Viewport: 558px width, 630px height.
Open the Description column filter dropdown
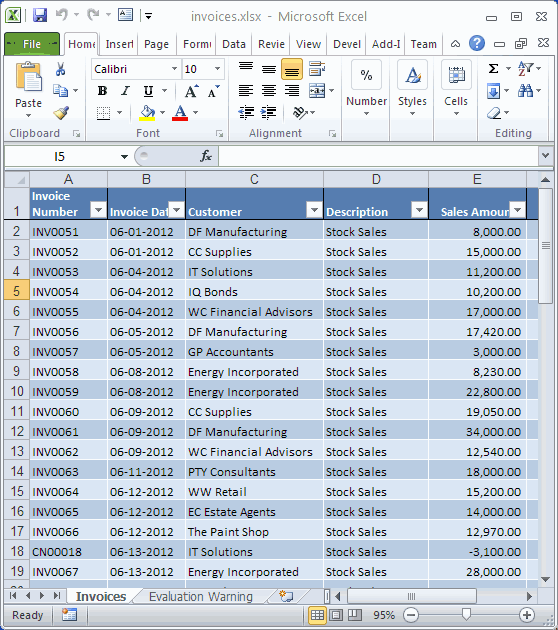[419, 210]
